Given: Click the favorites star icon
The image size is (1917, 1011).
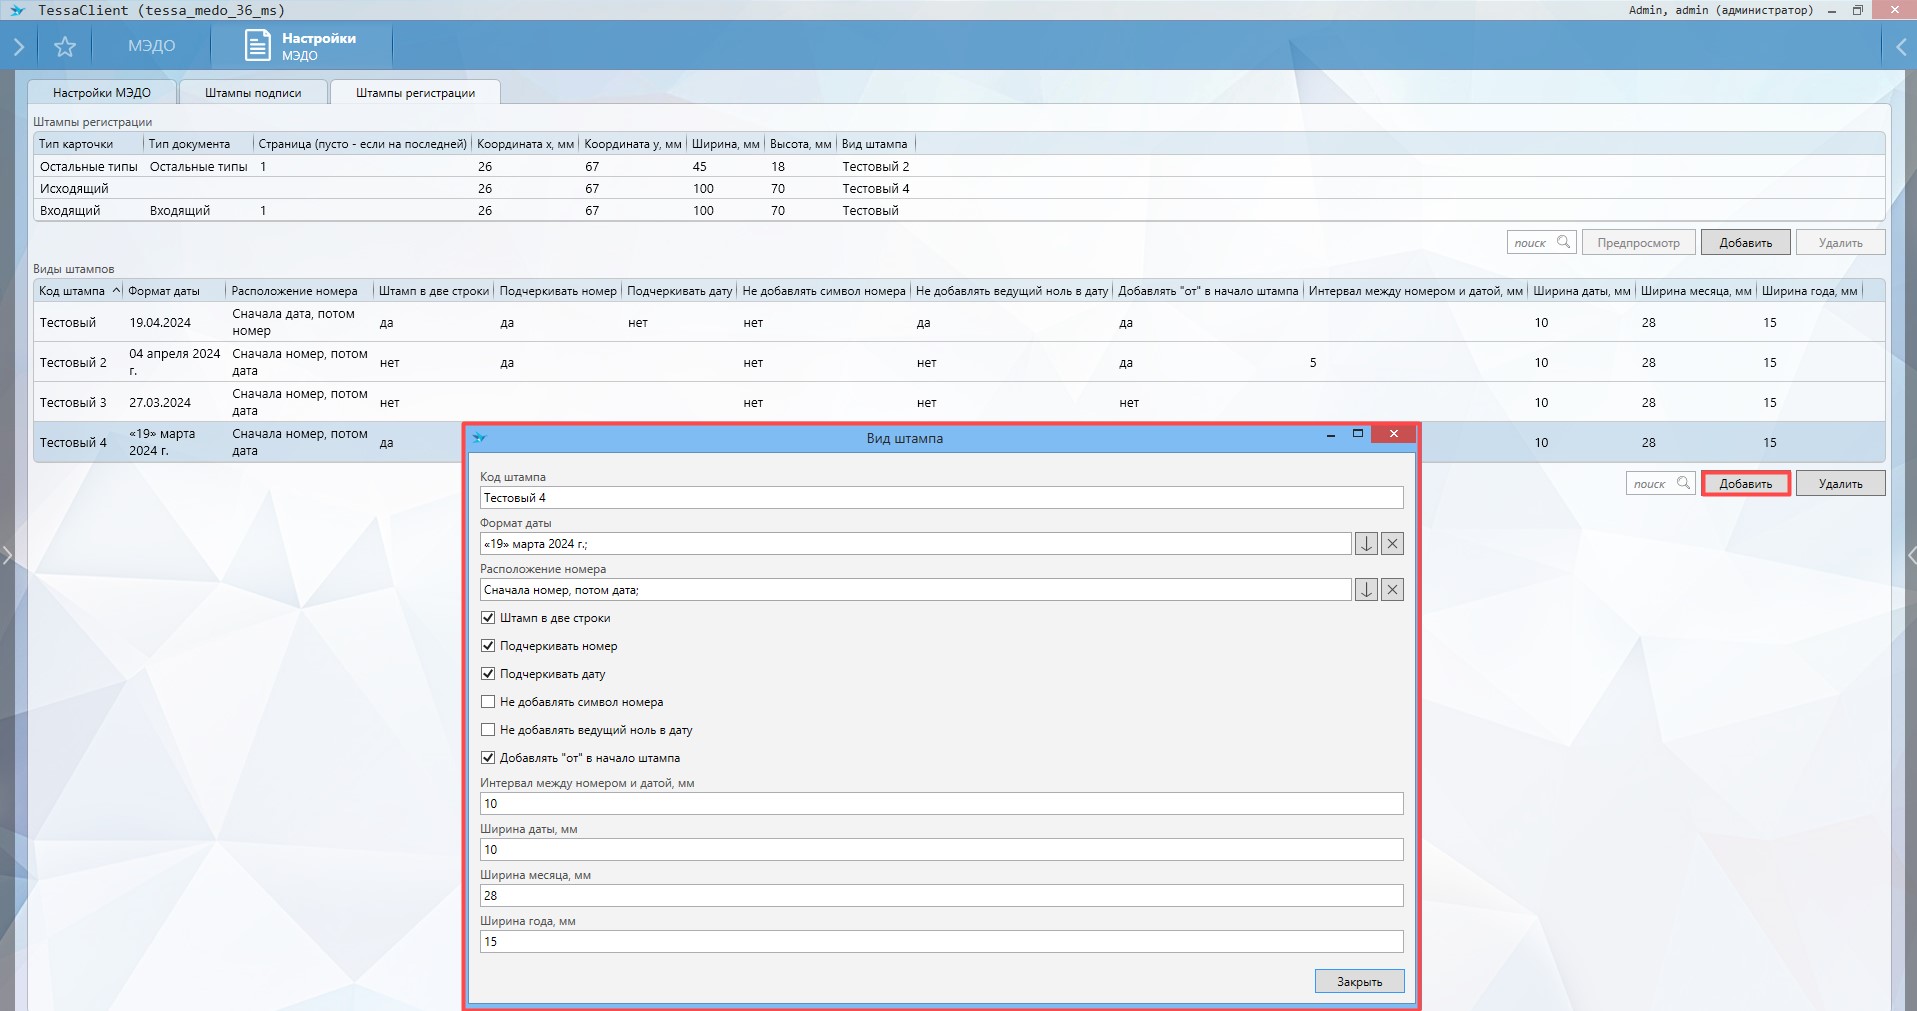Looking at the screenshot, I should tap(65, 46).
